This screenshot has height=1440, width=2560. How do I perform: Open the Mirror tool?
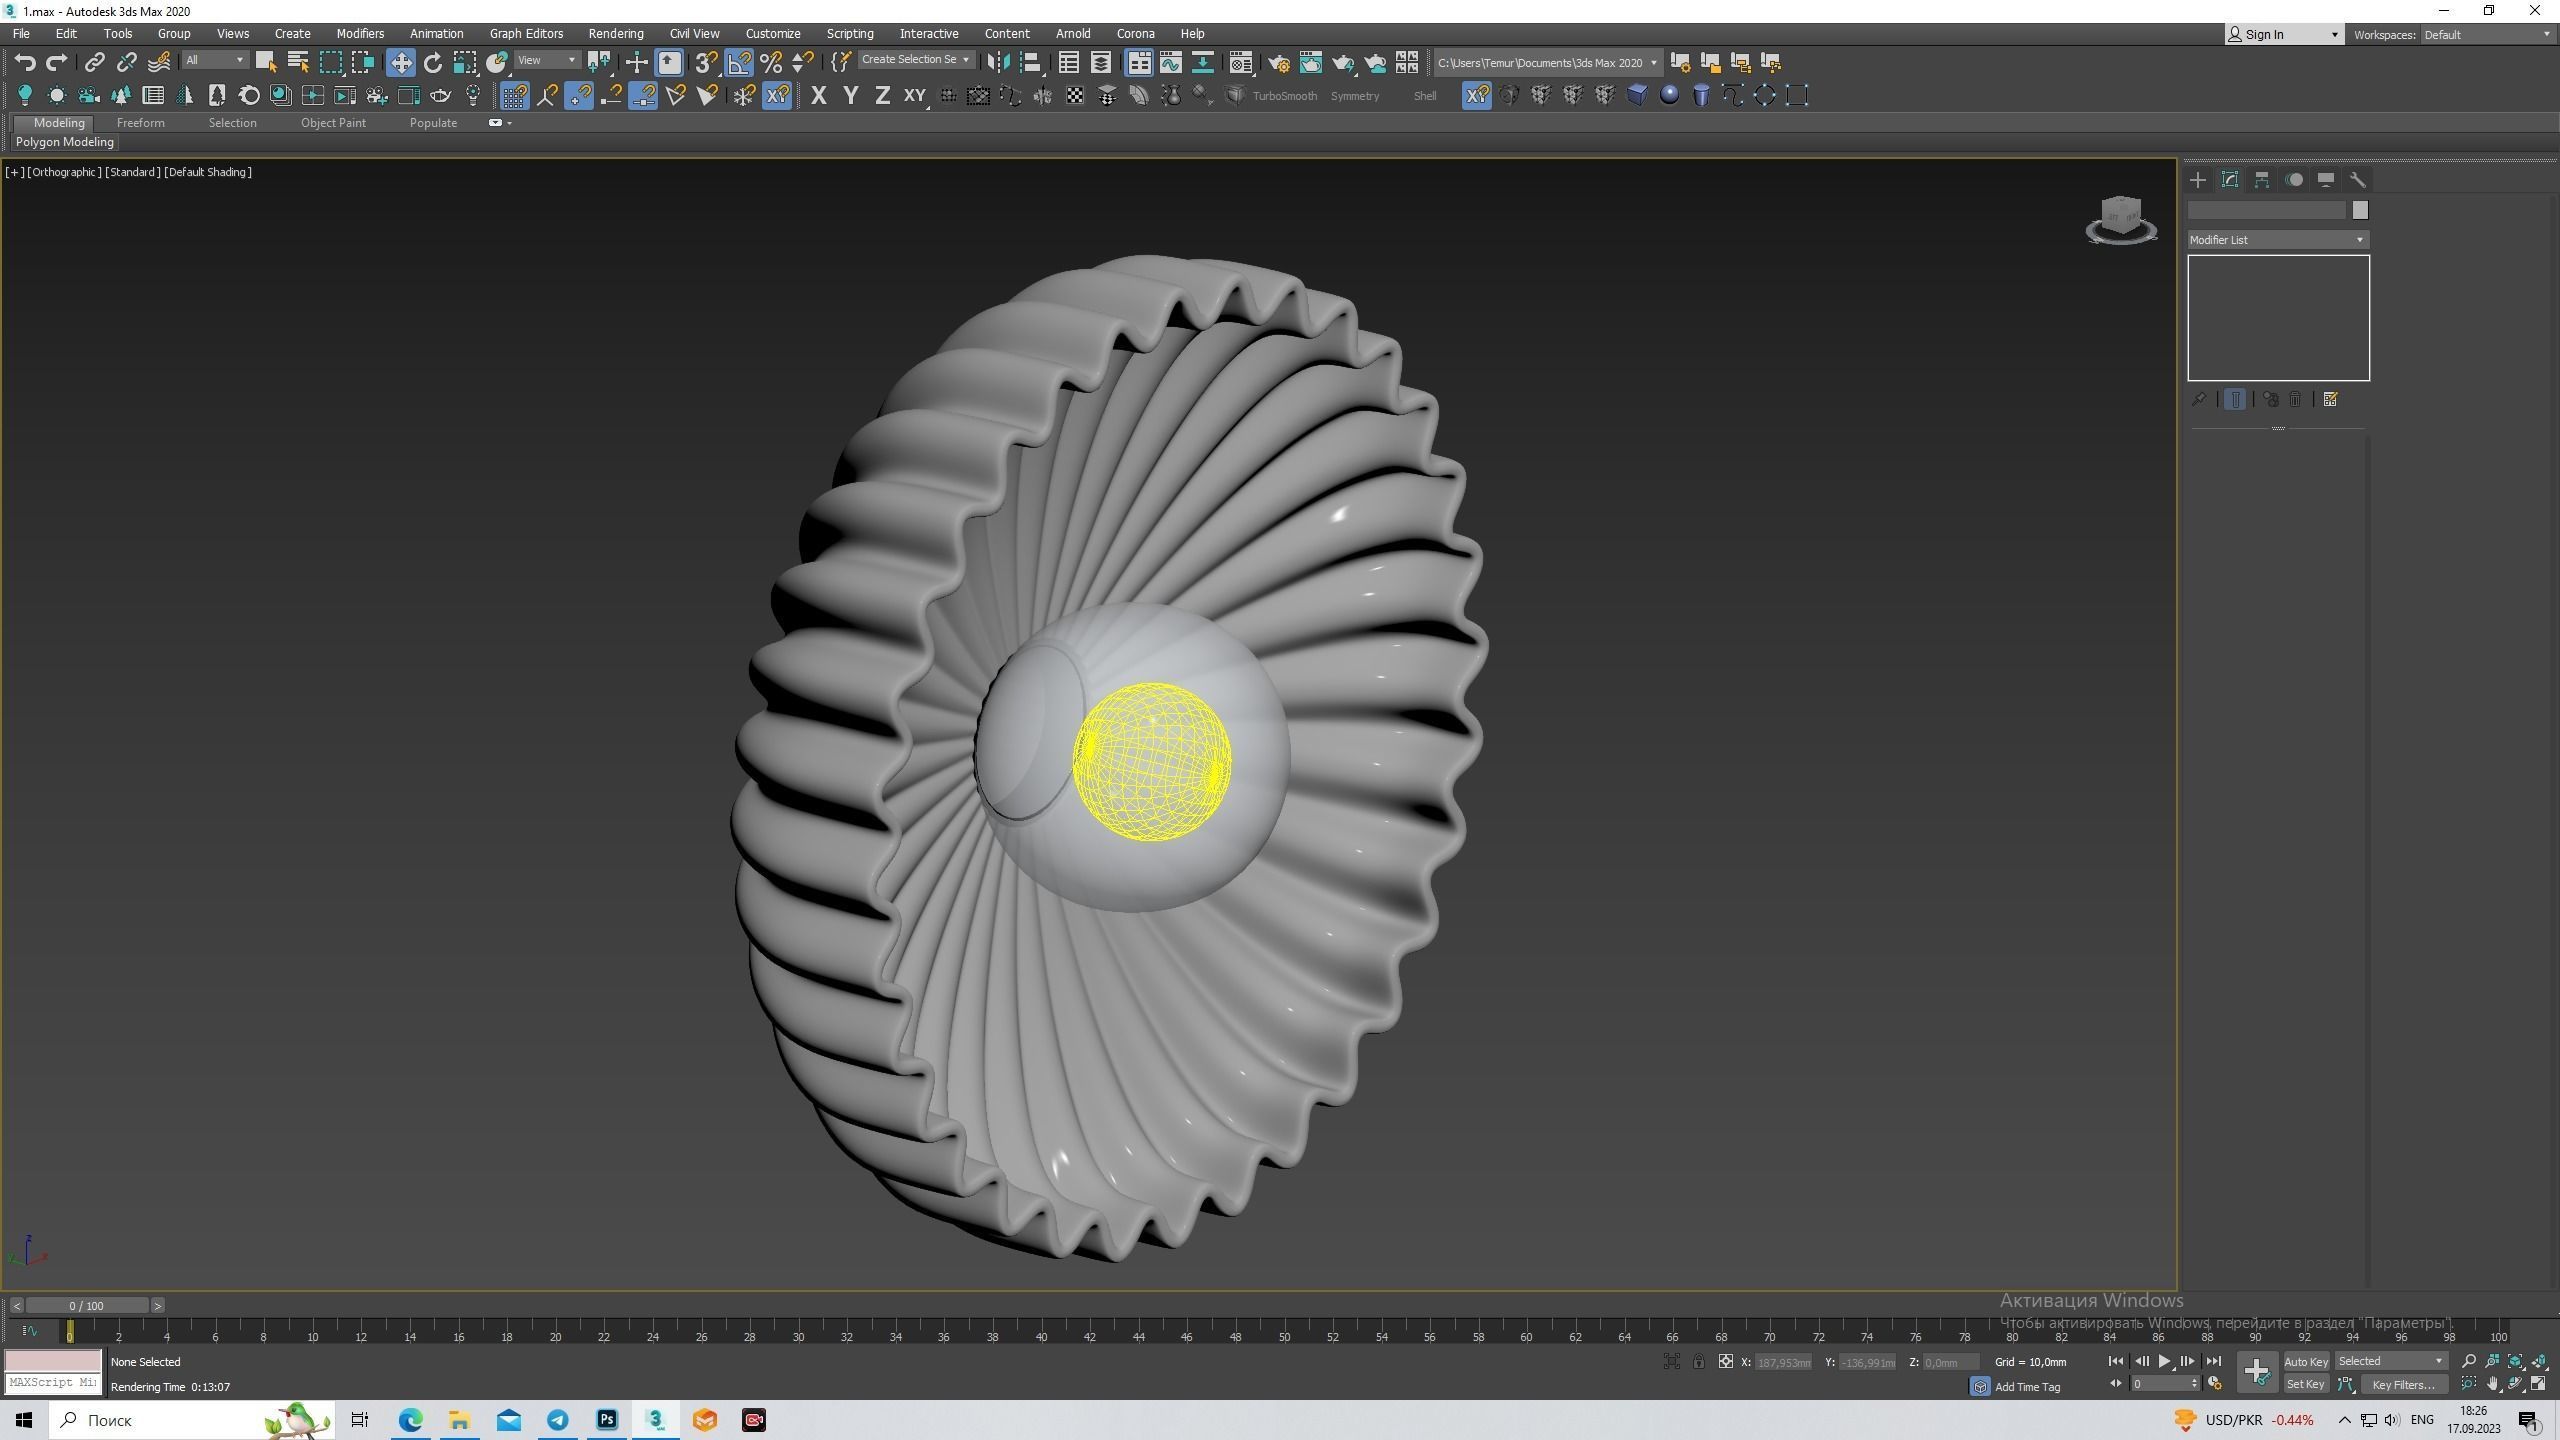point(998,62)
